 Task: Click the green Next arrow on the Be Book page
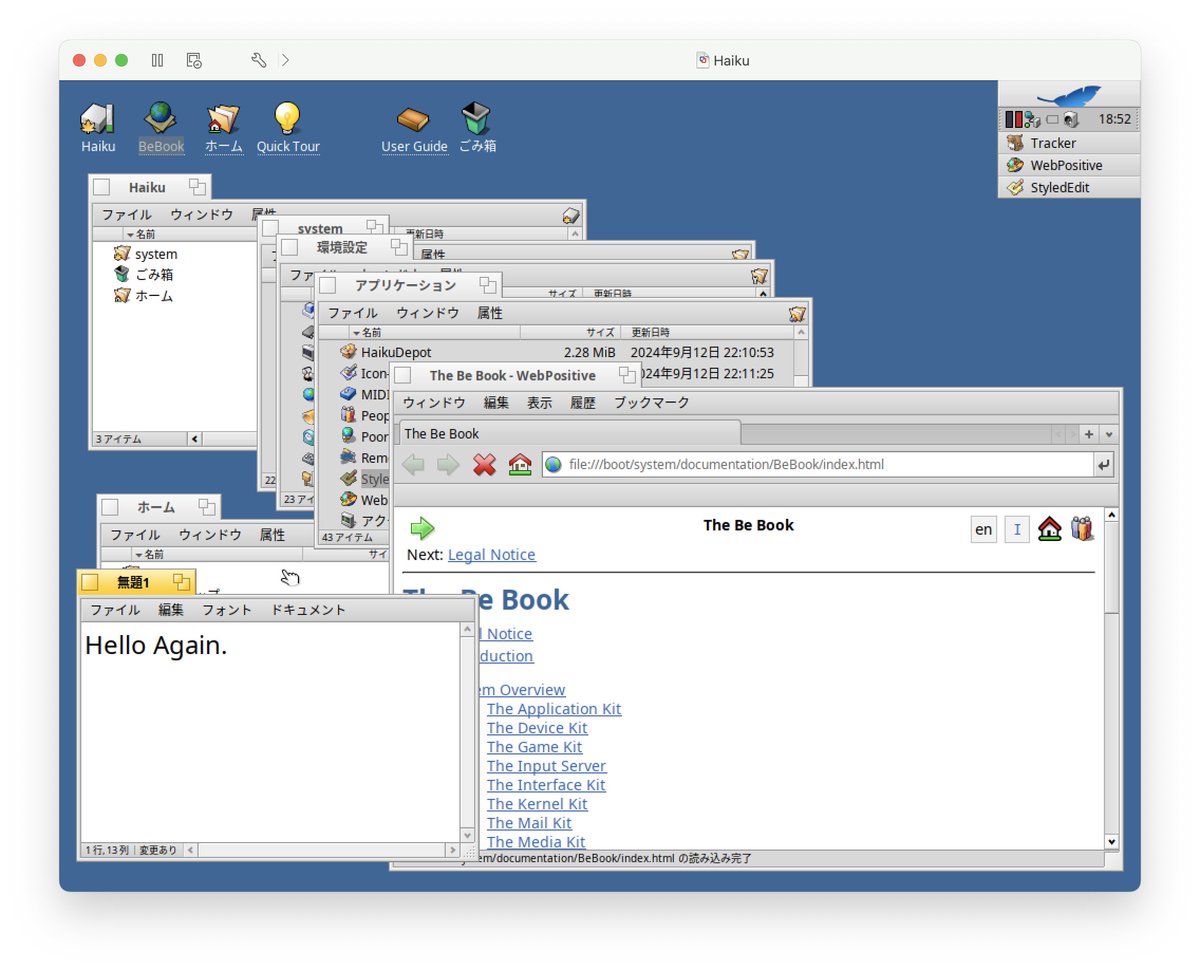click(422, 529)
